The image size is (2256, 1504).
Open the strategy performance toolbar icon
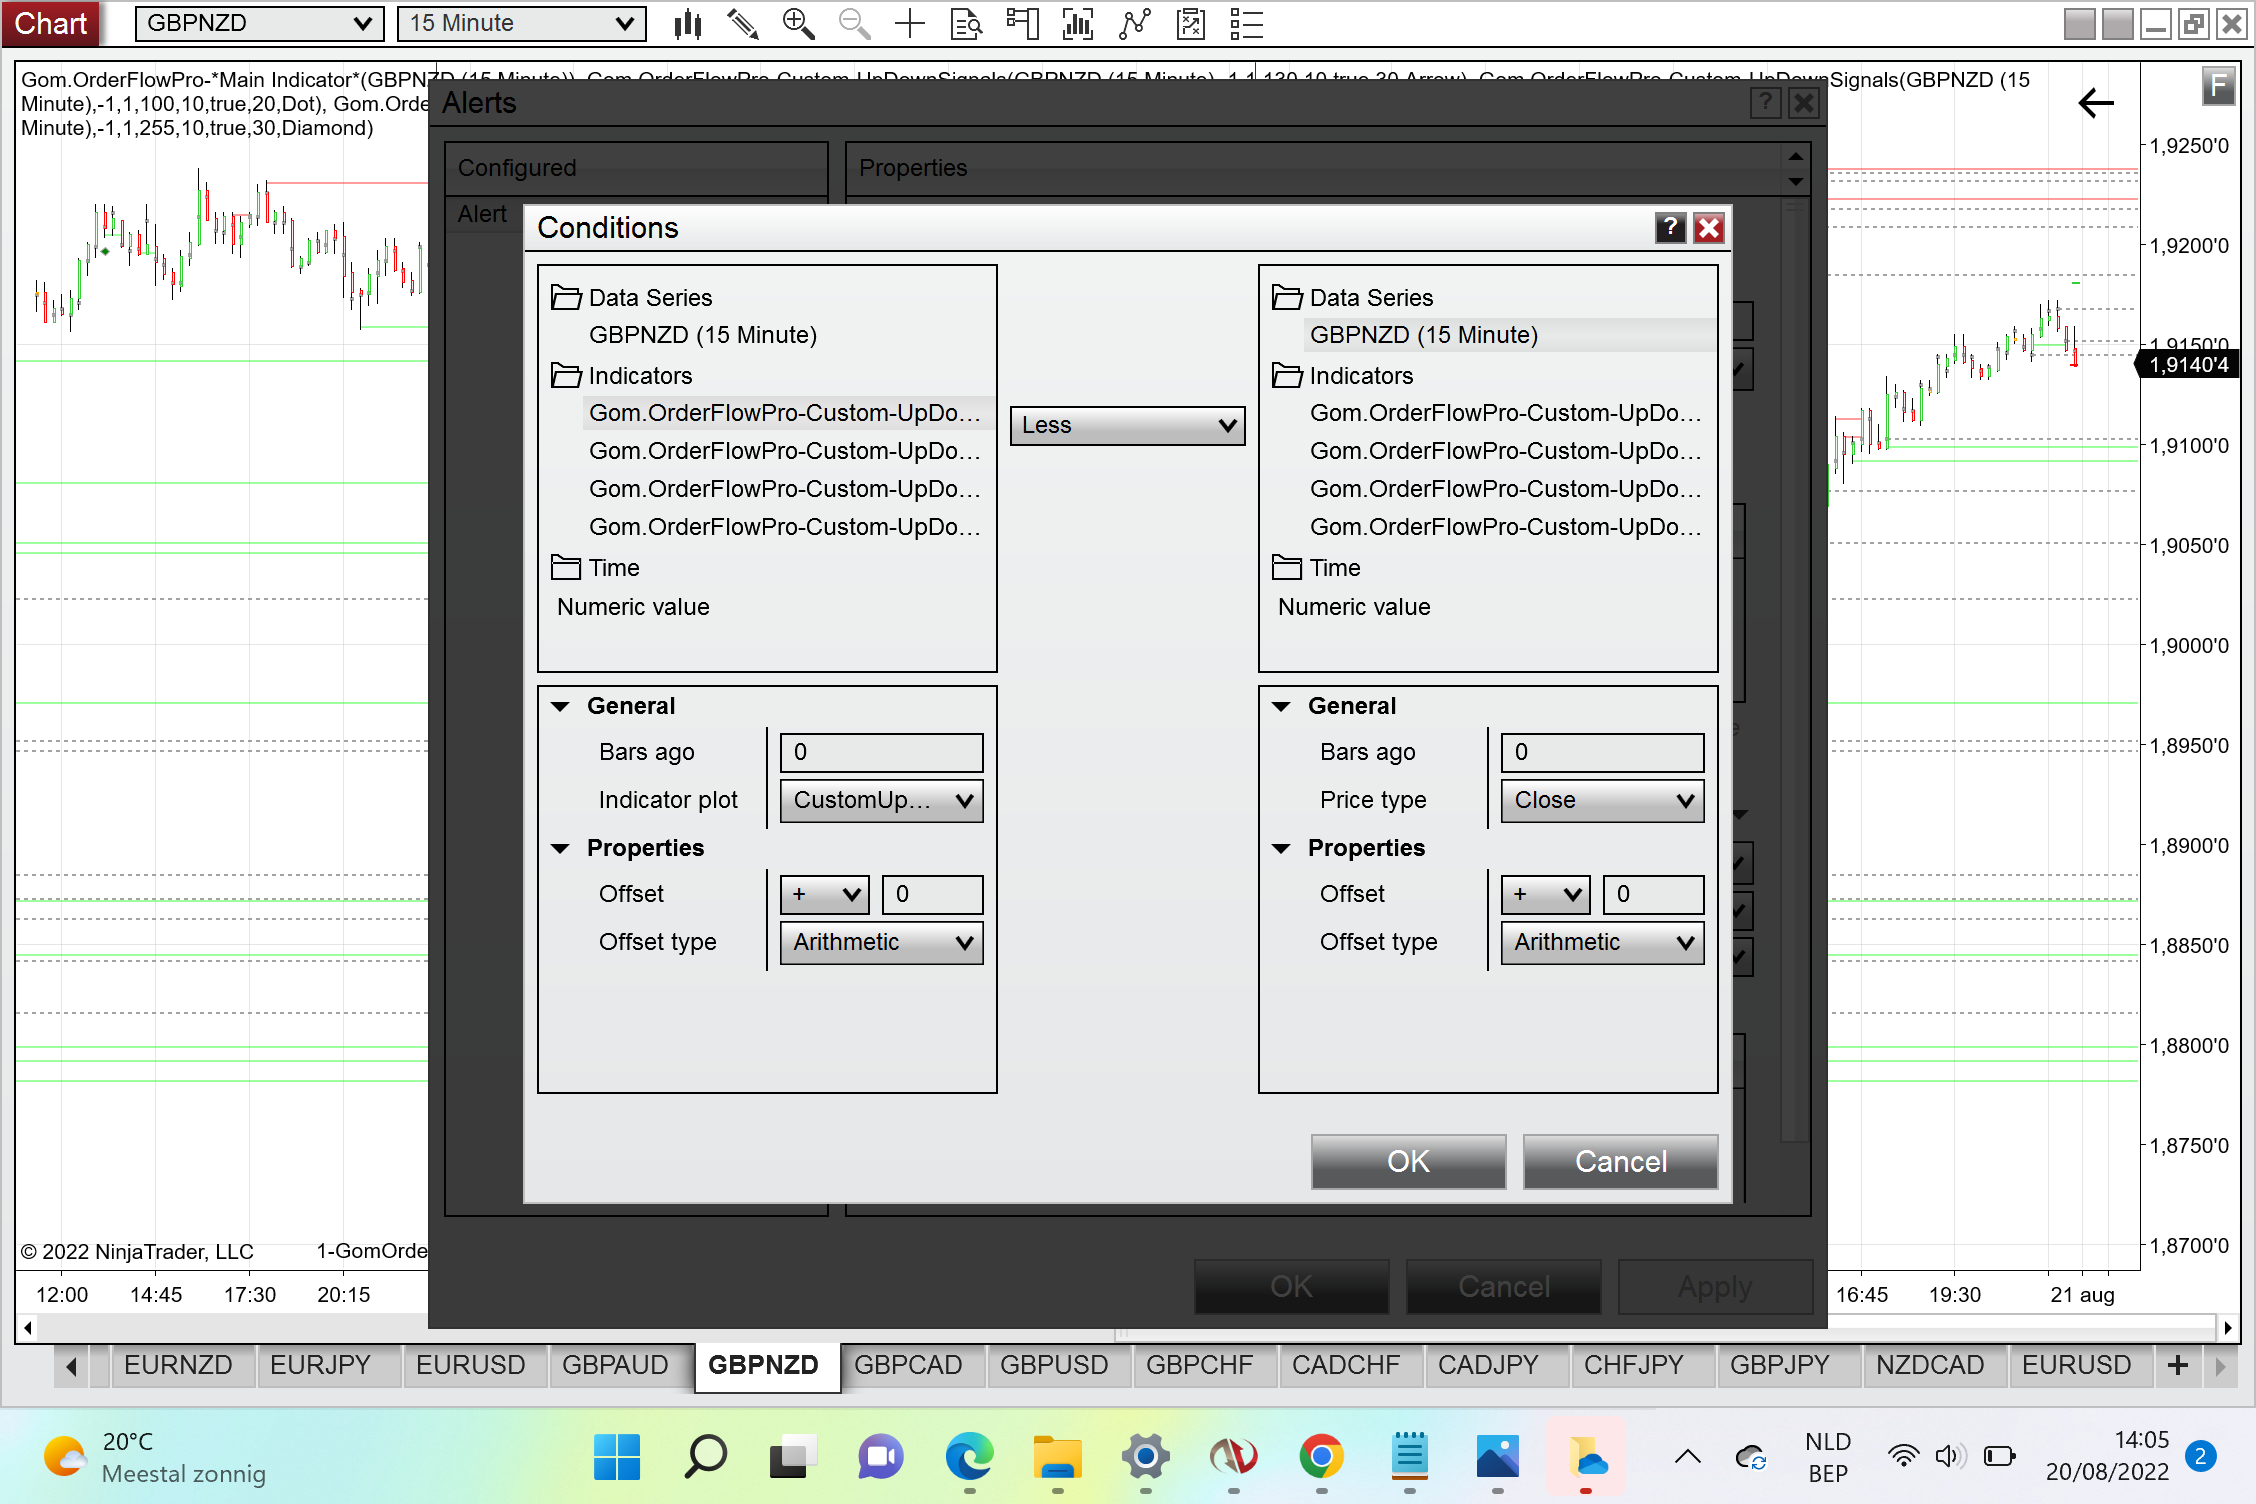pos(1190,23)
